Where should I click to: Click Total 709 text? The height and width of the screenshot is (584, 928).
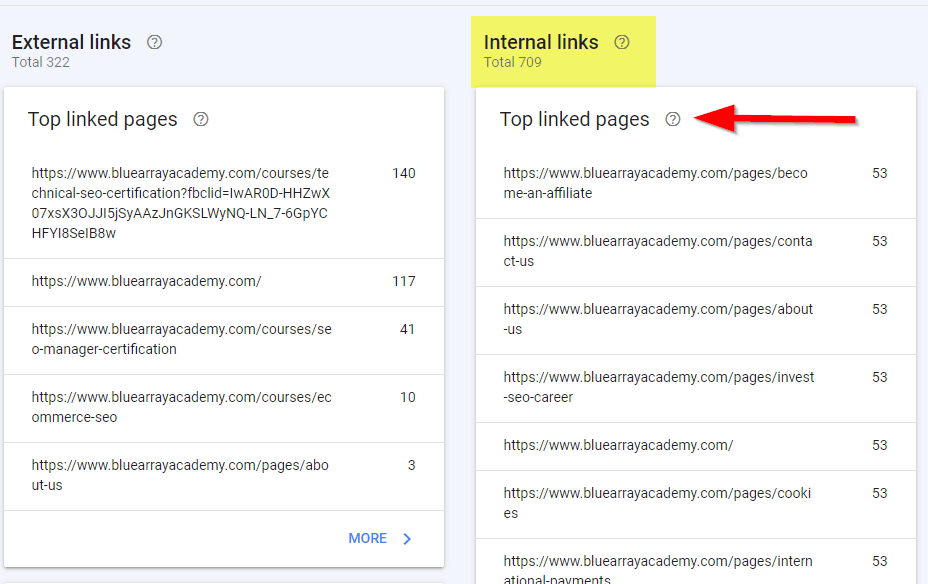[513, 62]
